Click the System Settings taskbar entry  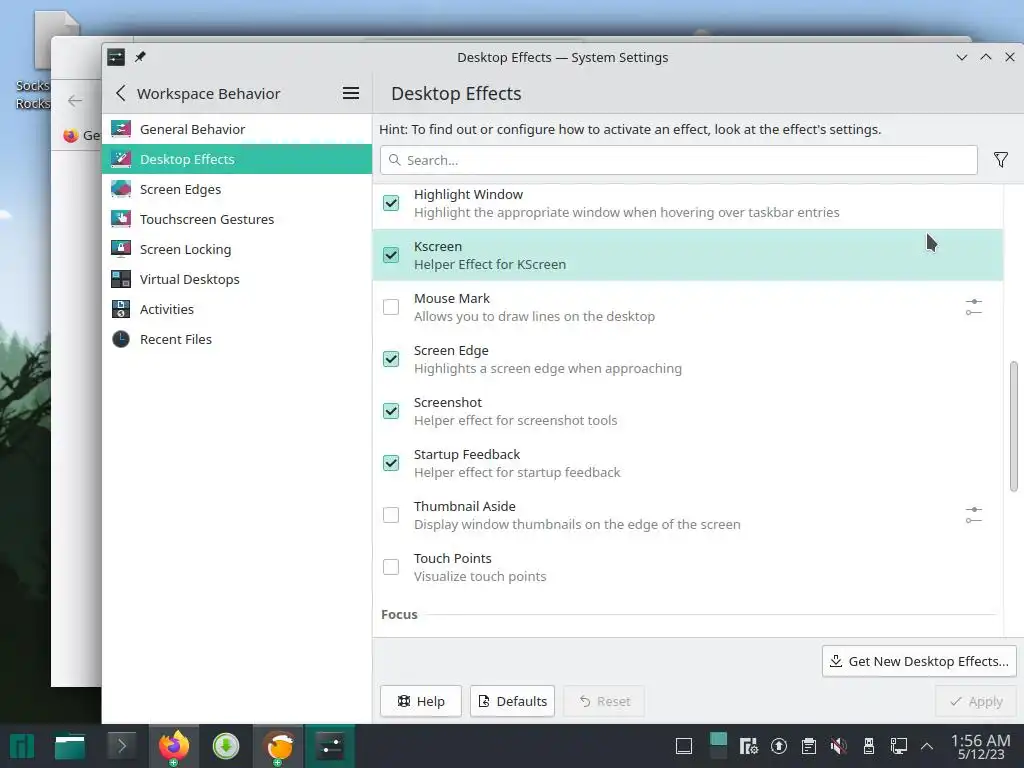pos(330,746)
